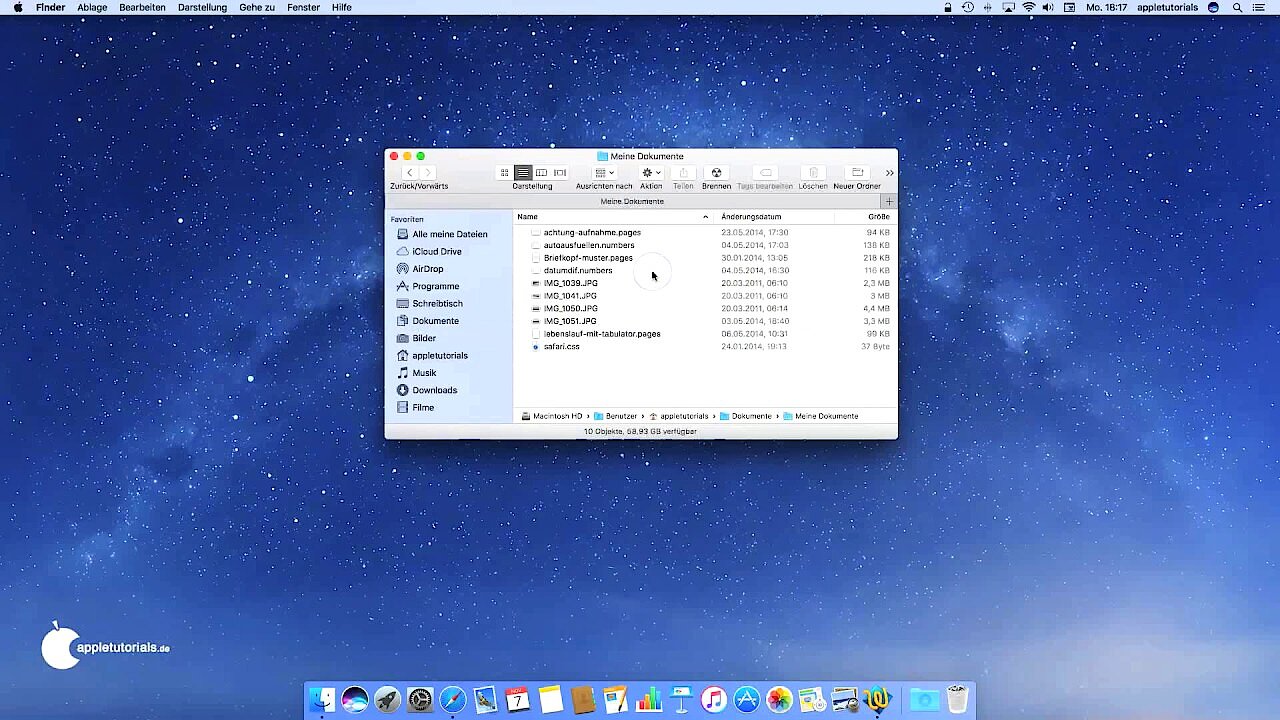Open the volume menu bar icon
This screenshot has height=720, width=1280.
point(1048,7)
